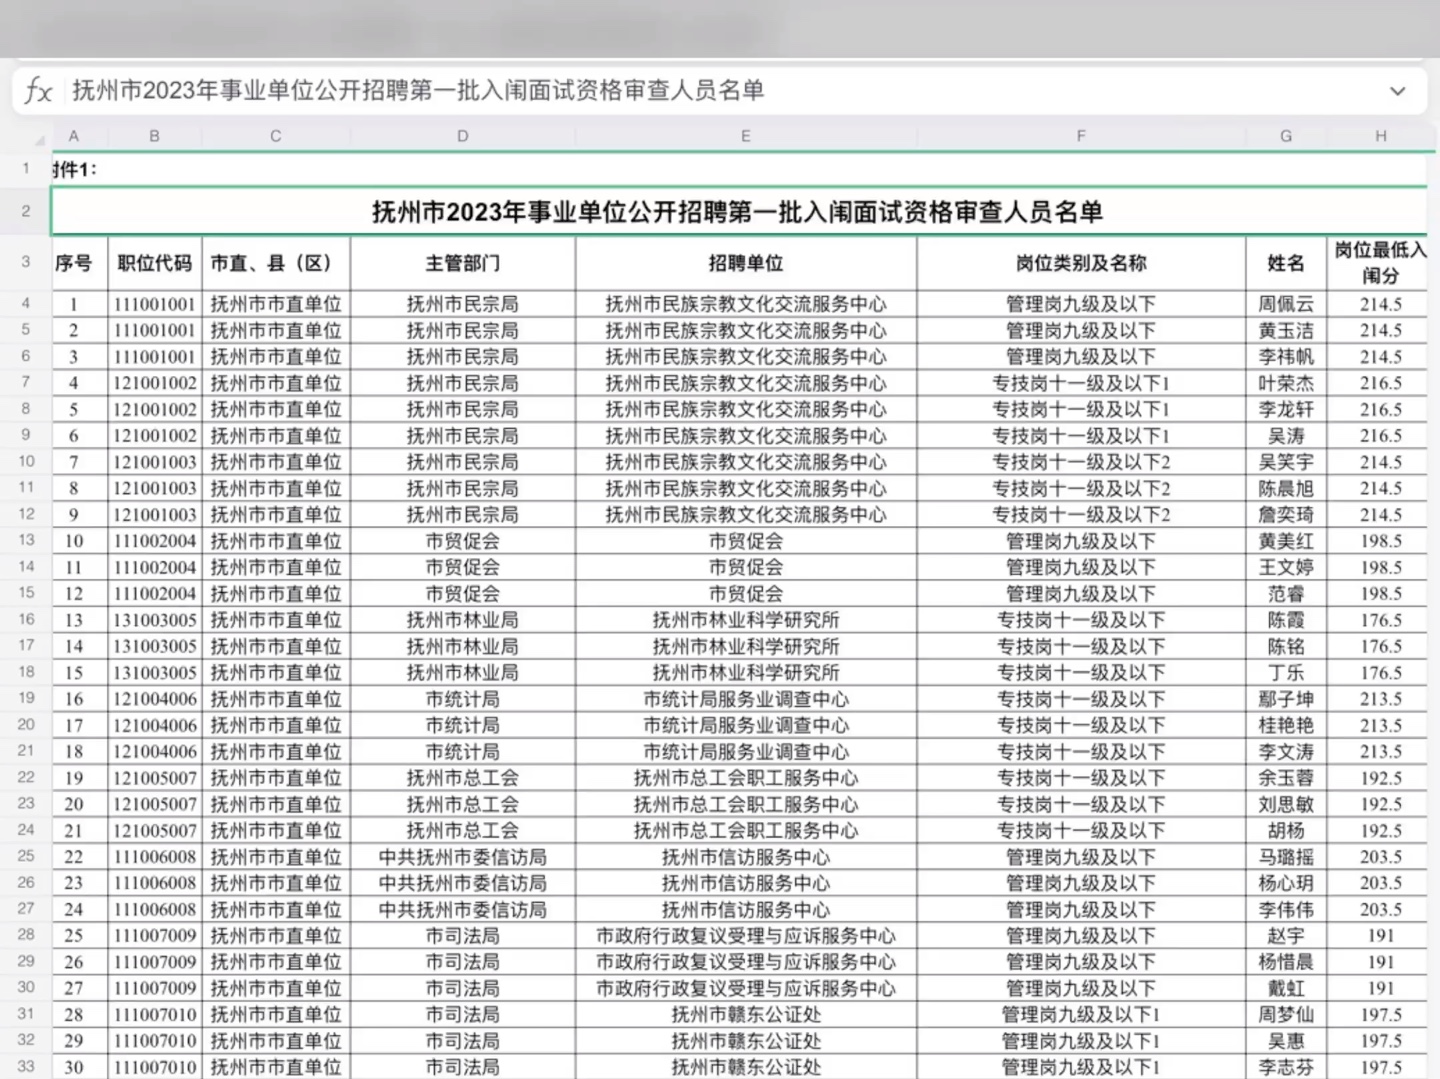
Task: Select name cell 桂艳艳
Action: pos(1286,725)
